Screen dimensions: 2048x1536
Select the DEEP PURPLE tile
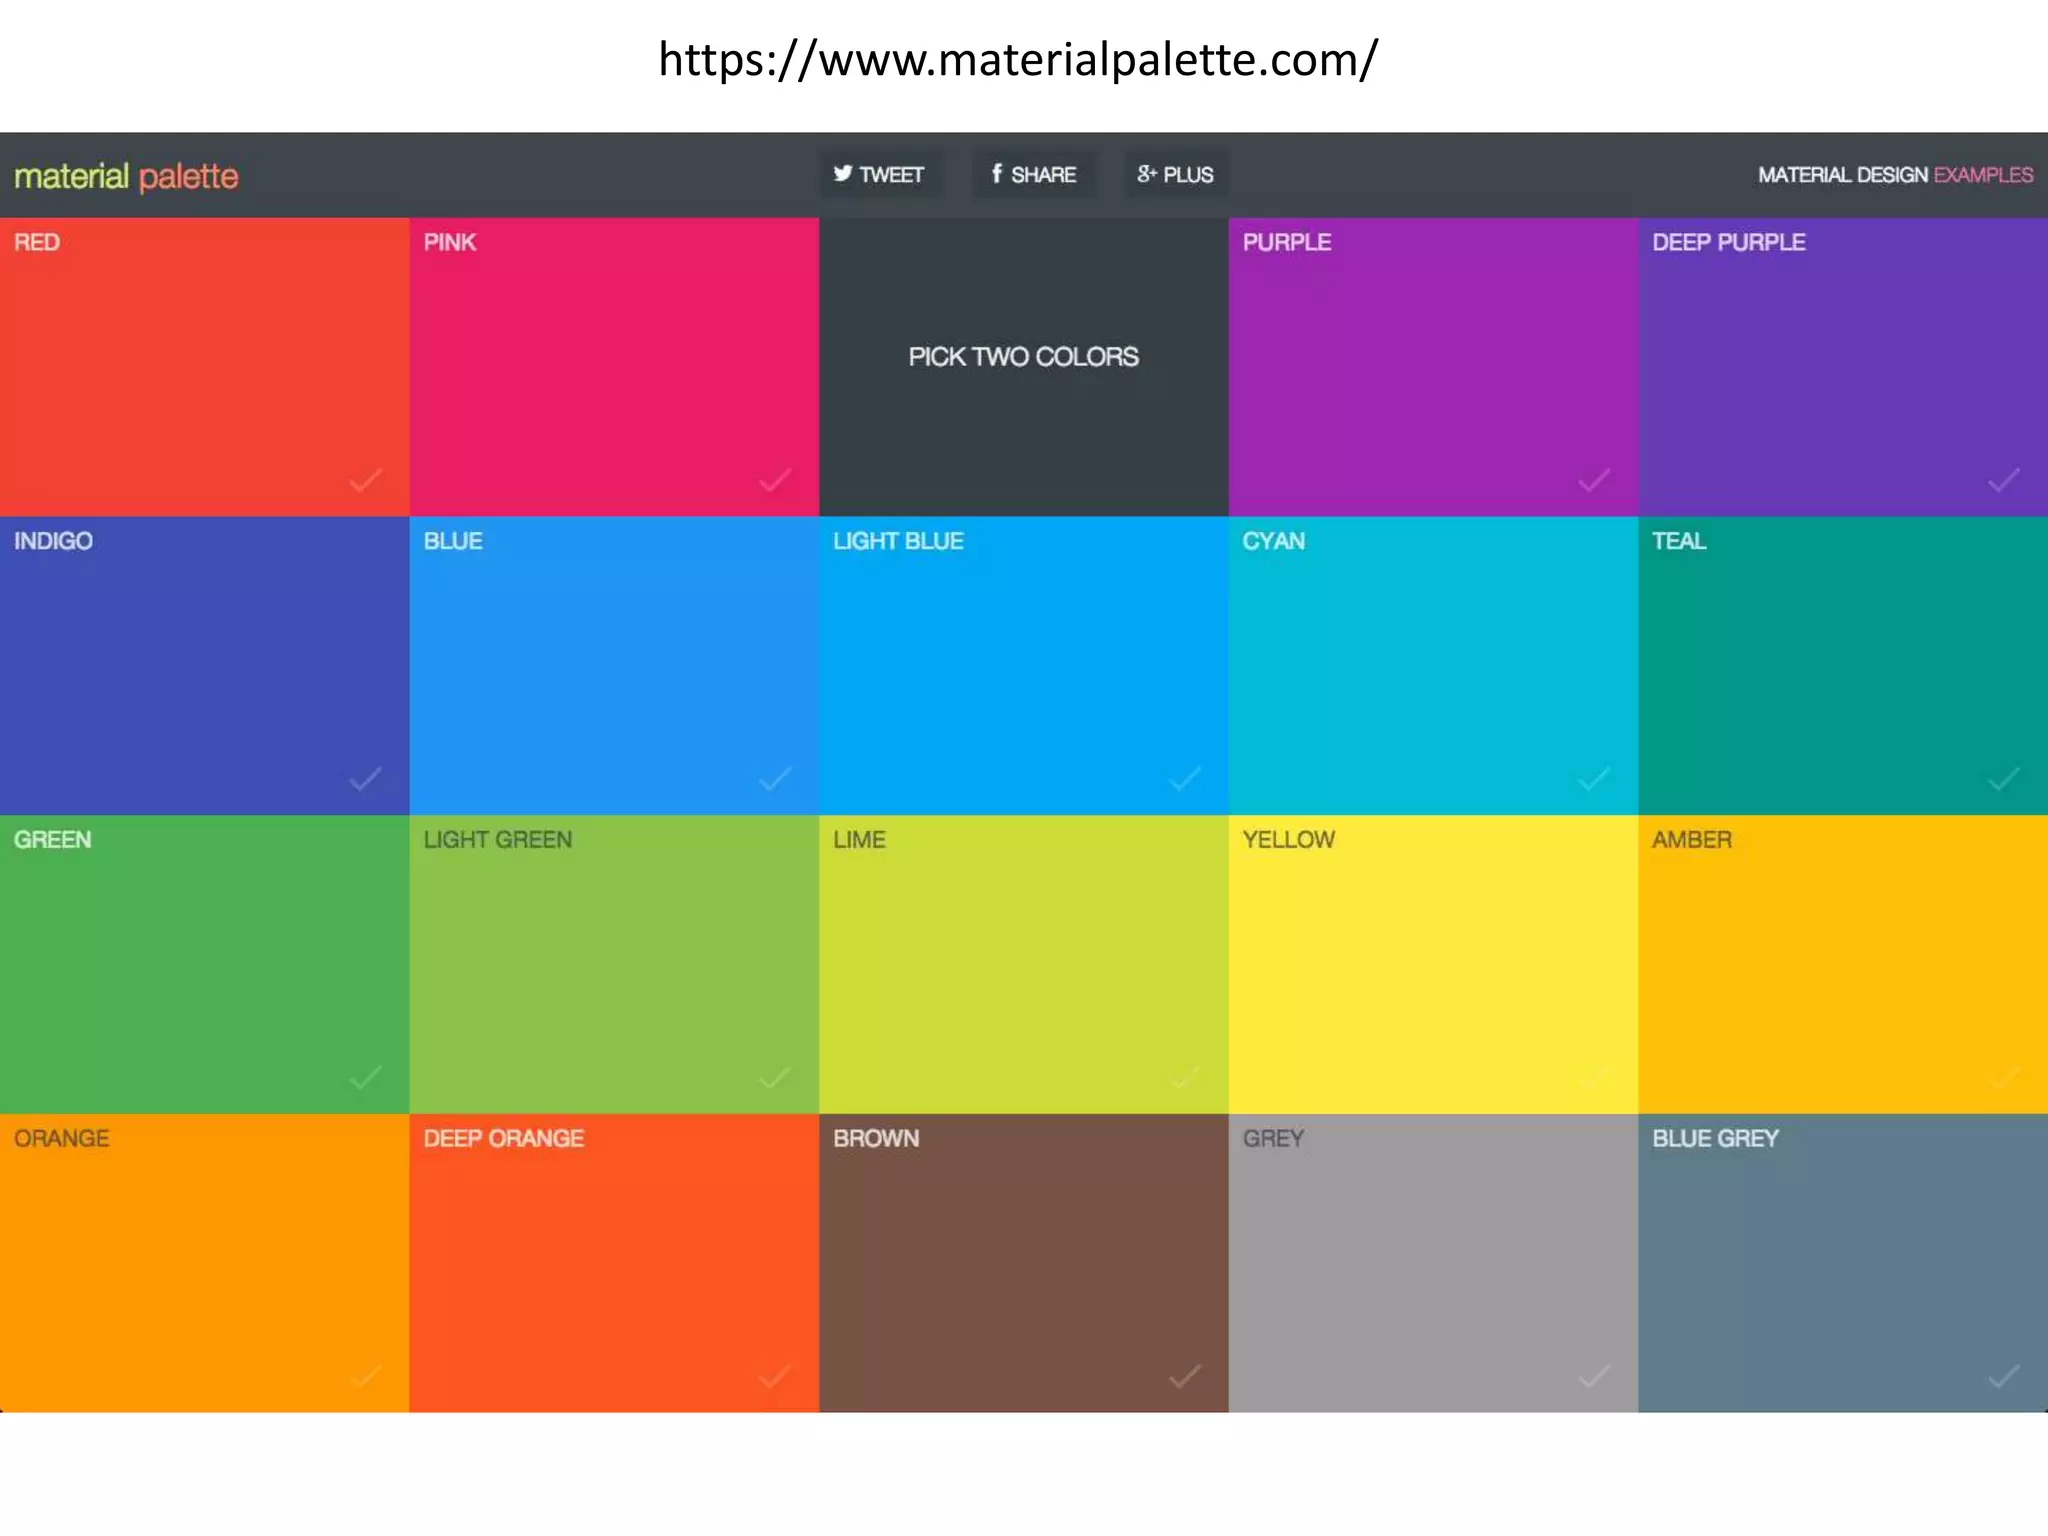click(1843, 367)
